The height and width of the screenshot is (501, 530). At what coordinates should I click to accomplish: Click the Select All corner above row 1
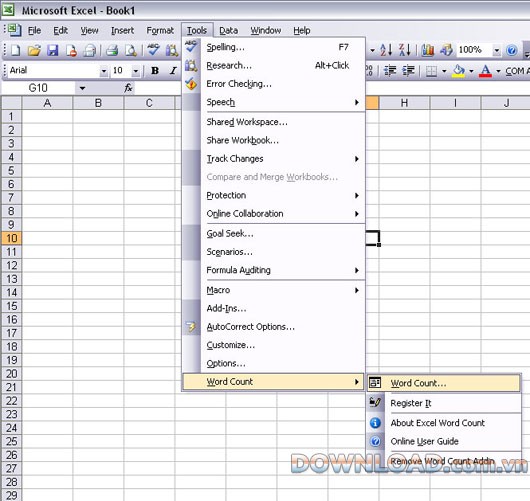tap(11, 103)
